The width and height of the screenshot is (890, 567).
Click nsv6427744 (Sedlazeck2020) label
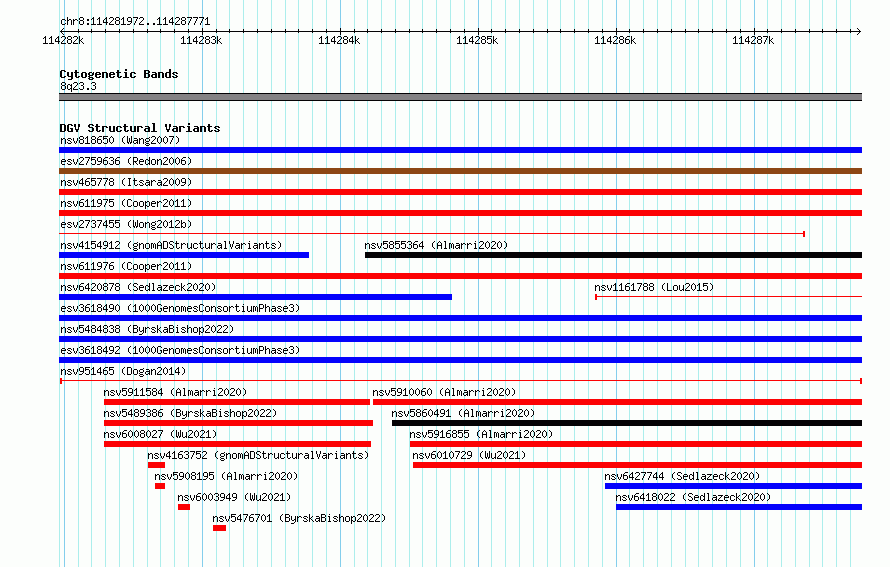click(x=682, y=476)
